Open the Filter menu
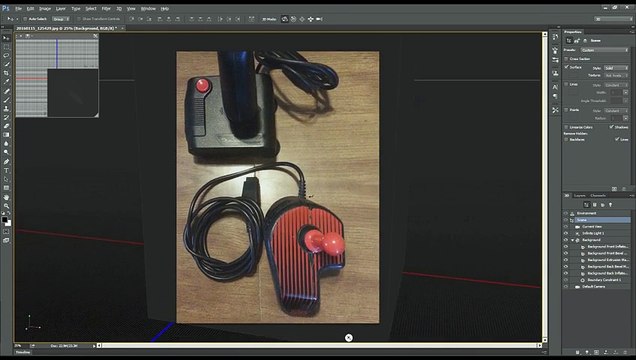636x360 pixels. click(x=106, y=9)
